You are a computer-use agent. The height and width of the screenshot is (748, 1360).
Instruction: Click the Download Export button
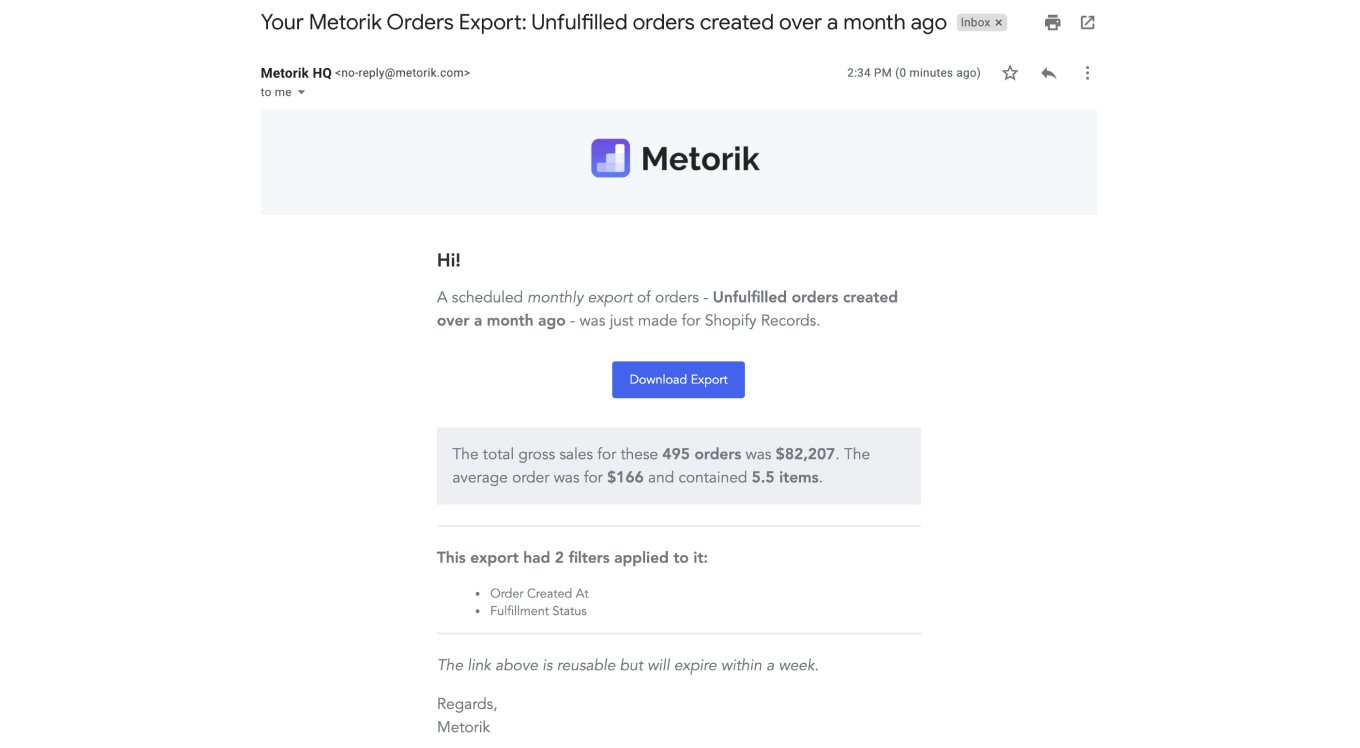pos(678,380)
